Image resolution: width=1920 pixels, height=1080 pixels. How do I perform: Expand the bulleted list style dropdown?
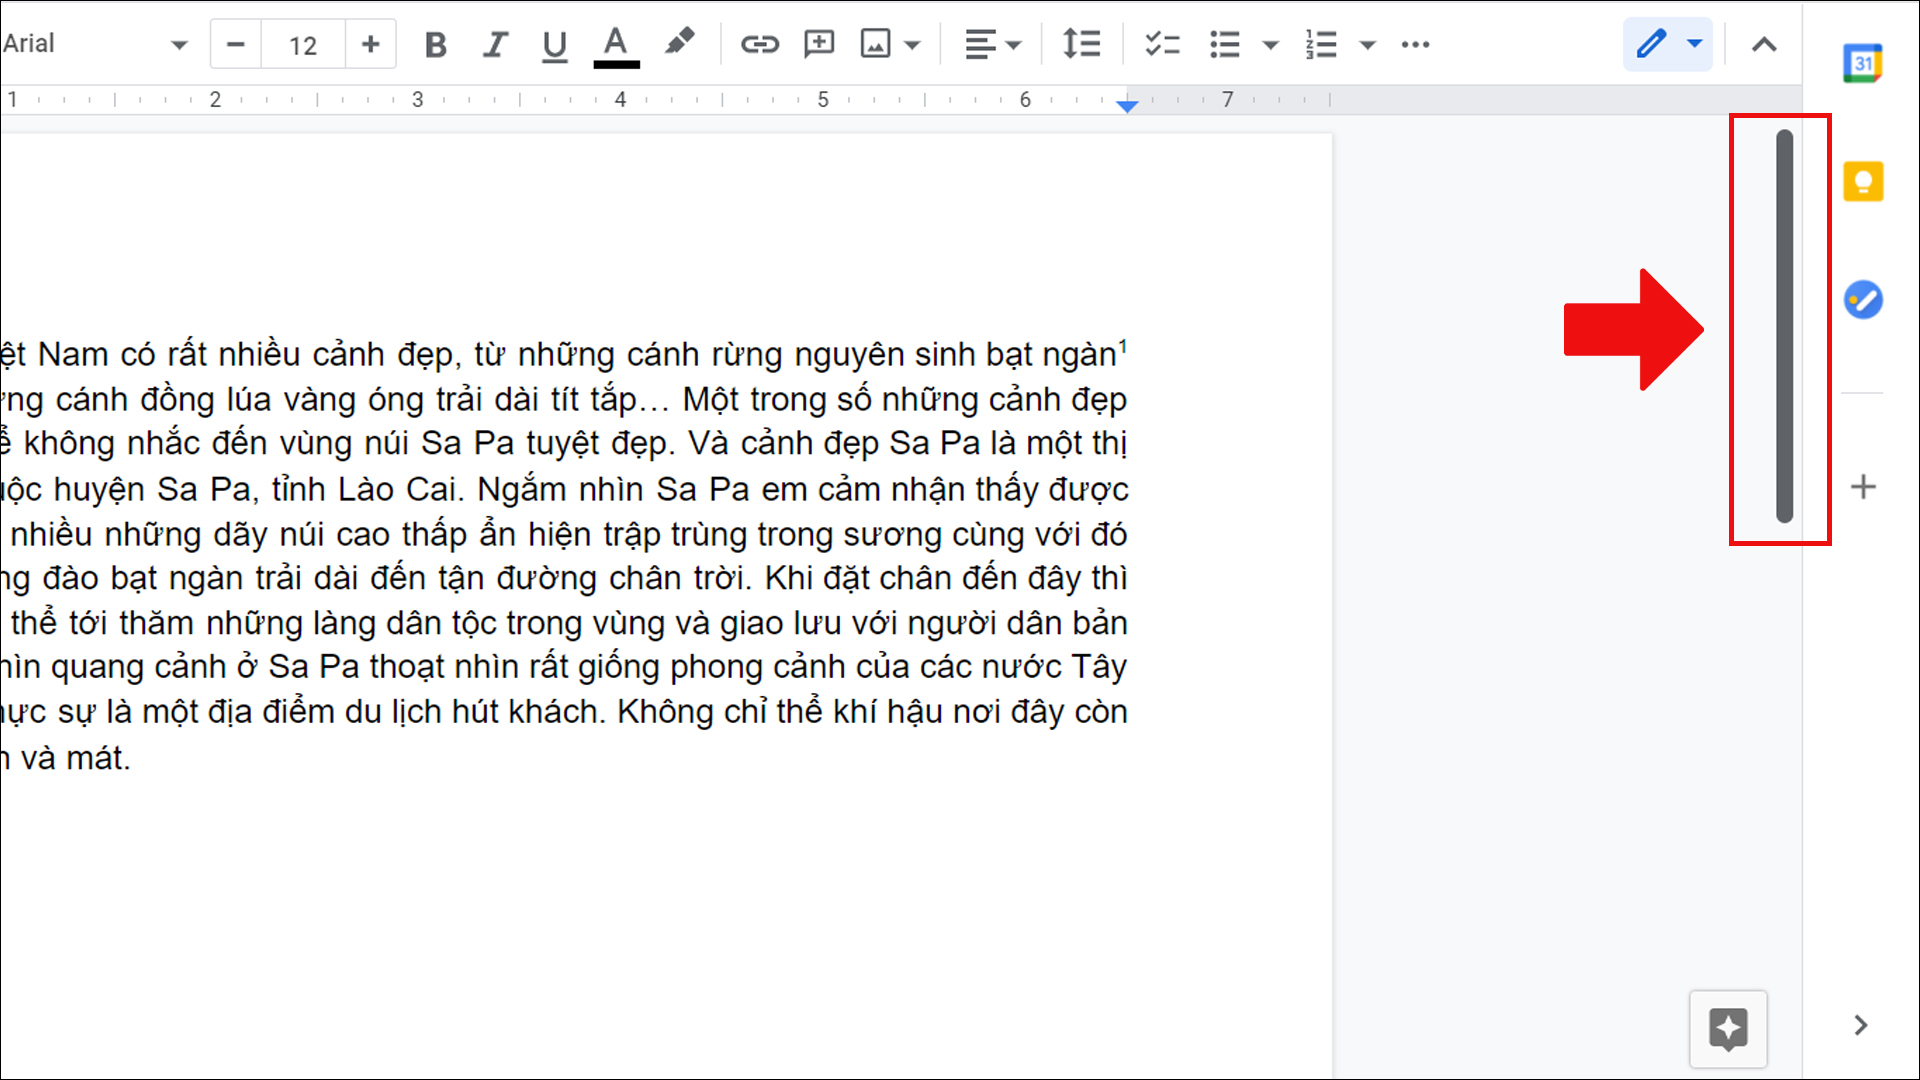click(1271, 45)
